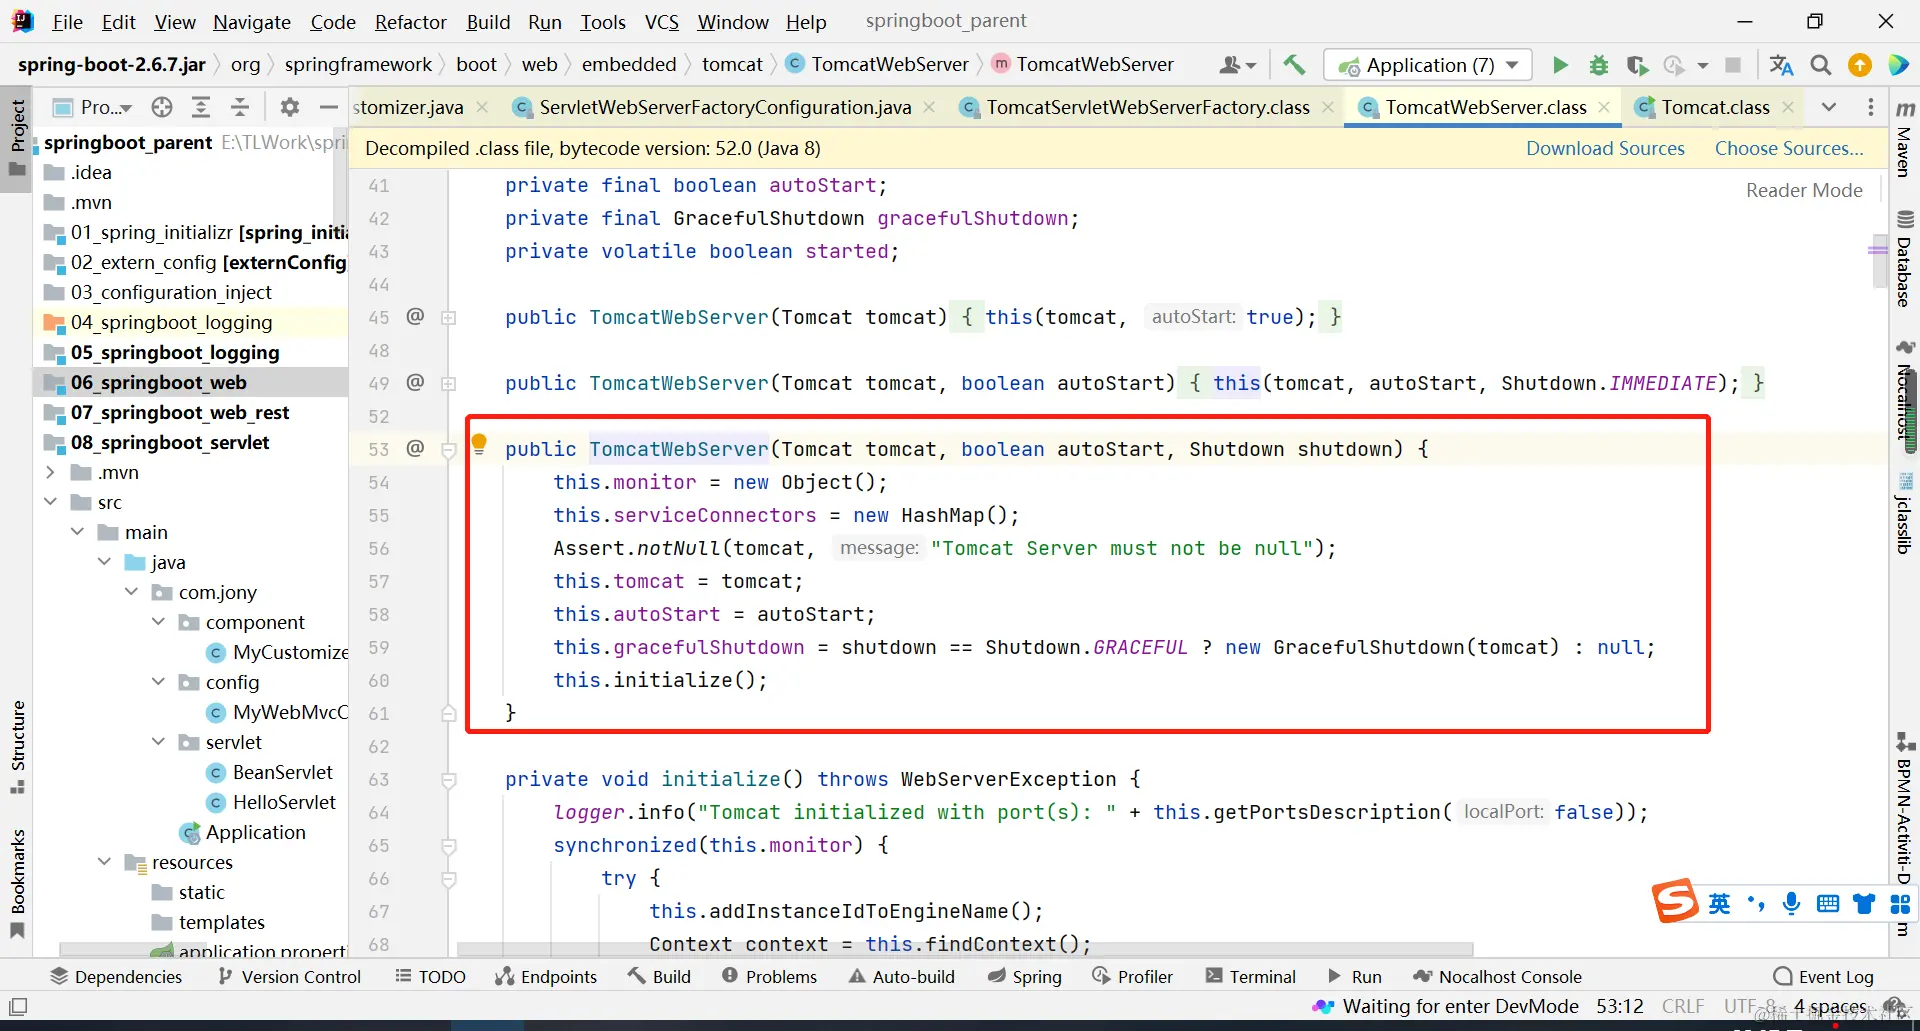Close the TomcatWebServer.class tab
Screen dimensions: 1920x1031
click(1604, 107)
